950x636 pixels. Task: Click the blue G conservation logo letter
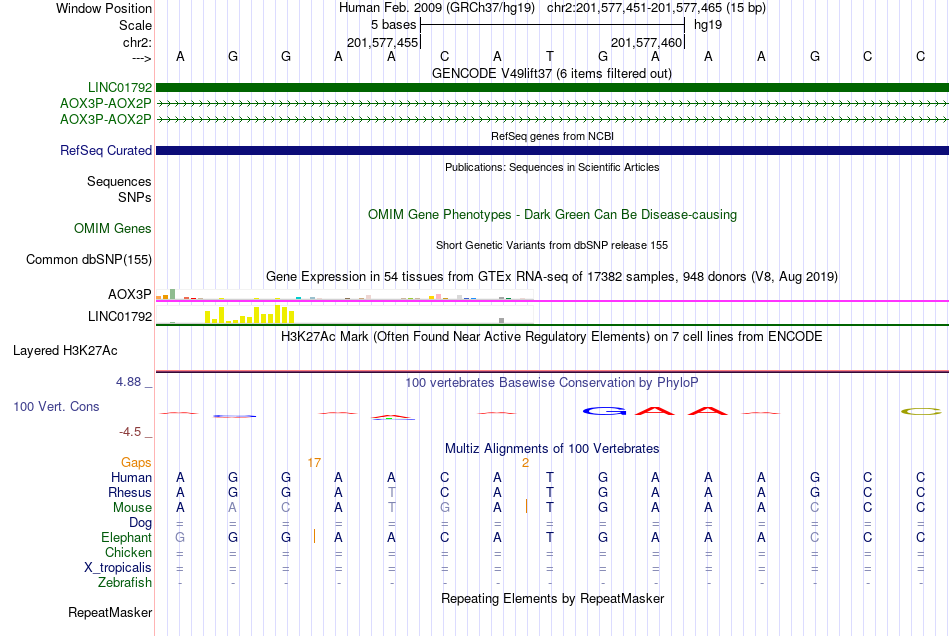pos(604,411)
